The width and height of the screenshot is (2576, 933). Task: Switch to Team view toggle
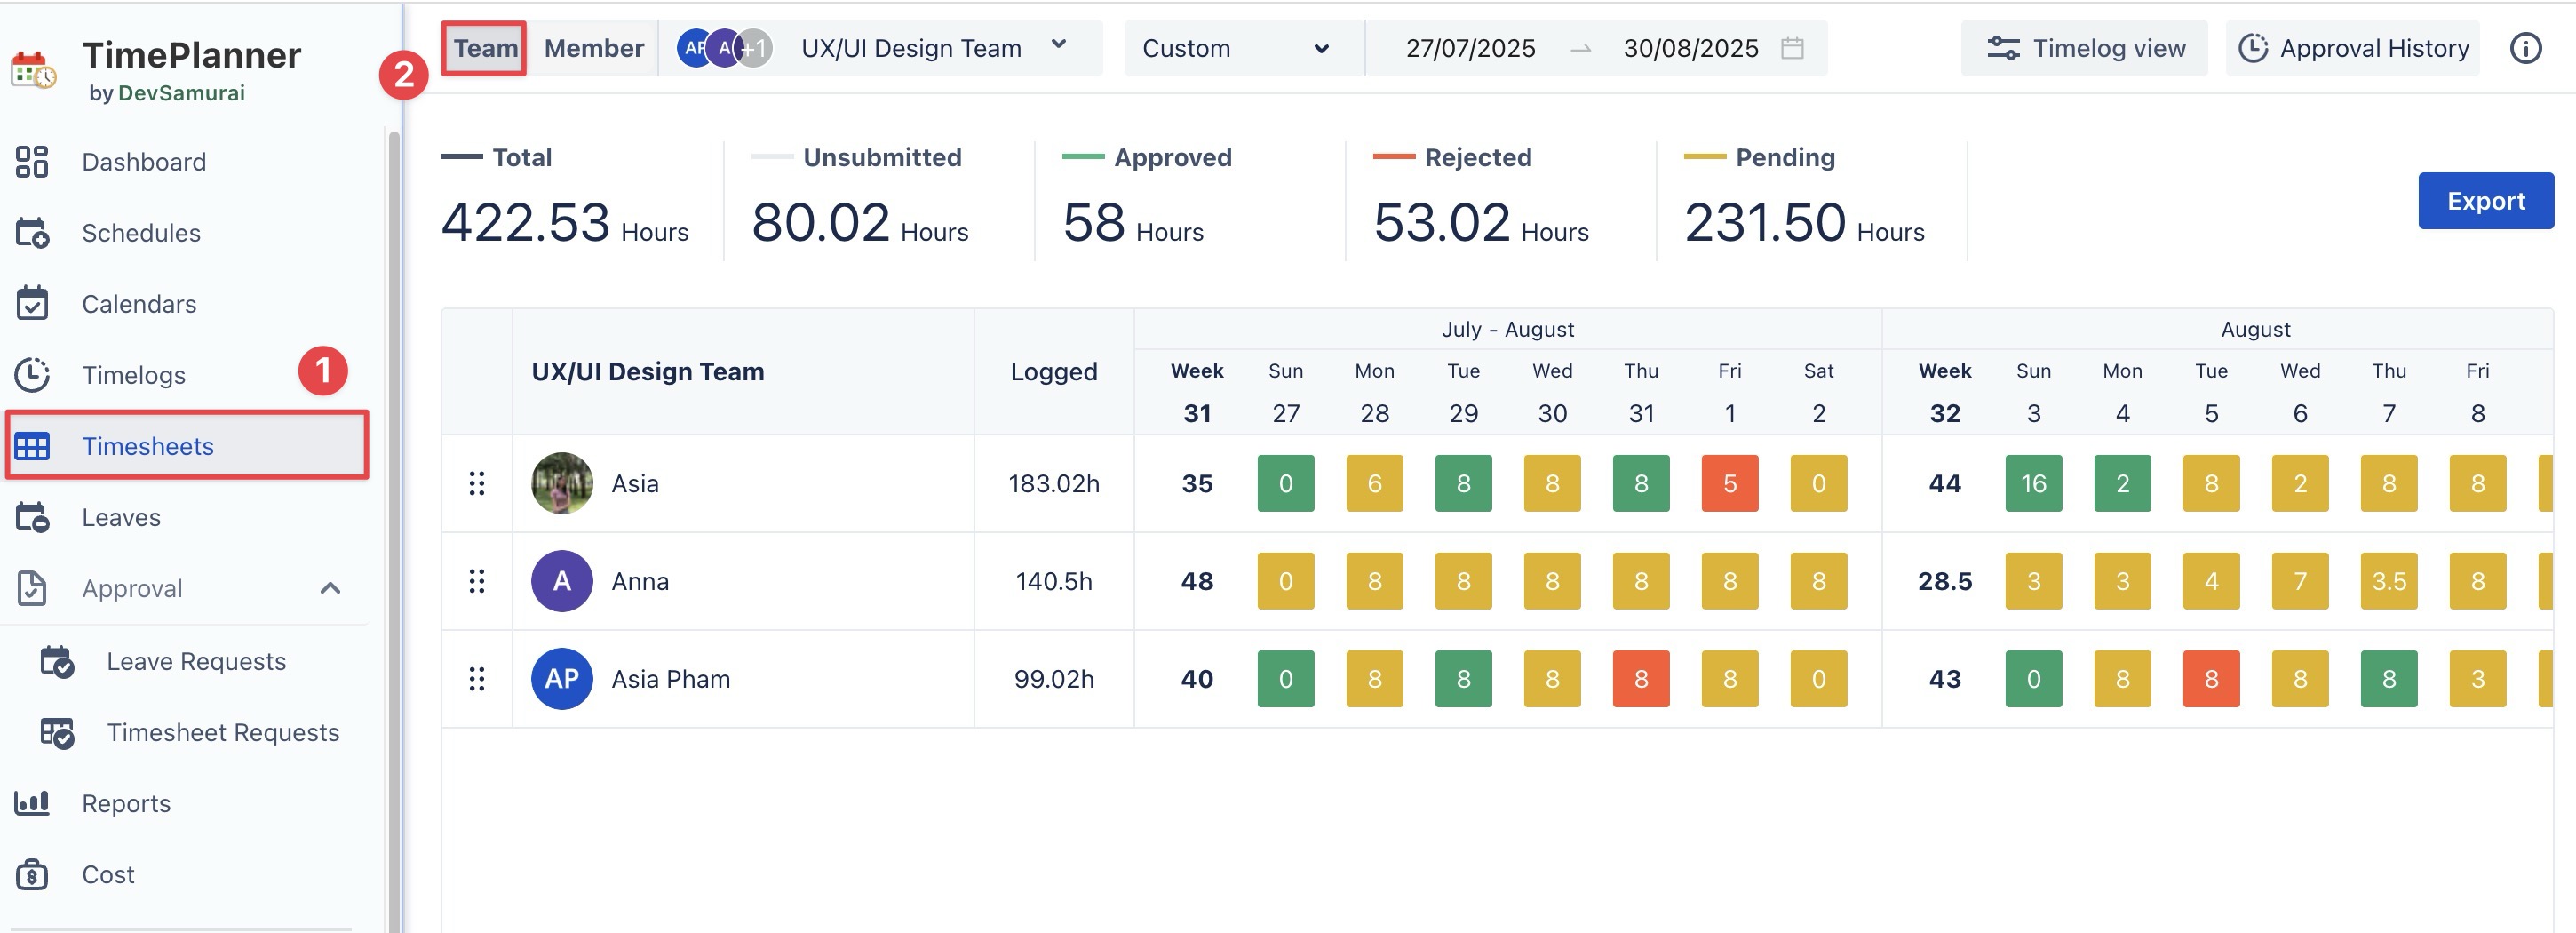[485, 48]
